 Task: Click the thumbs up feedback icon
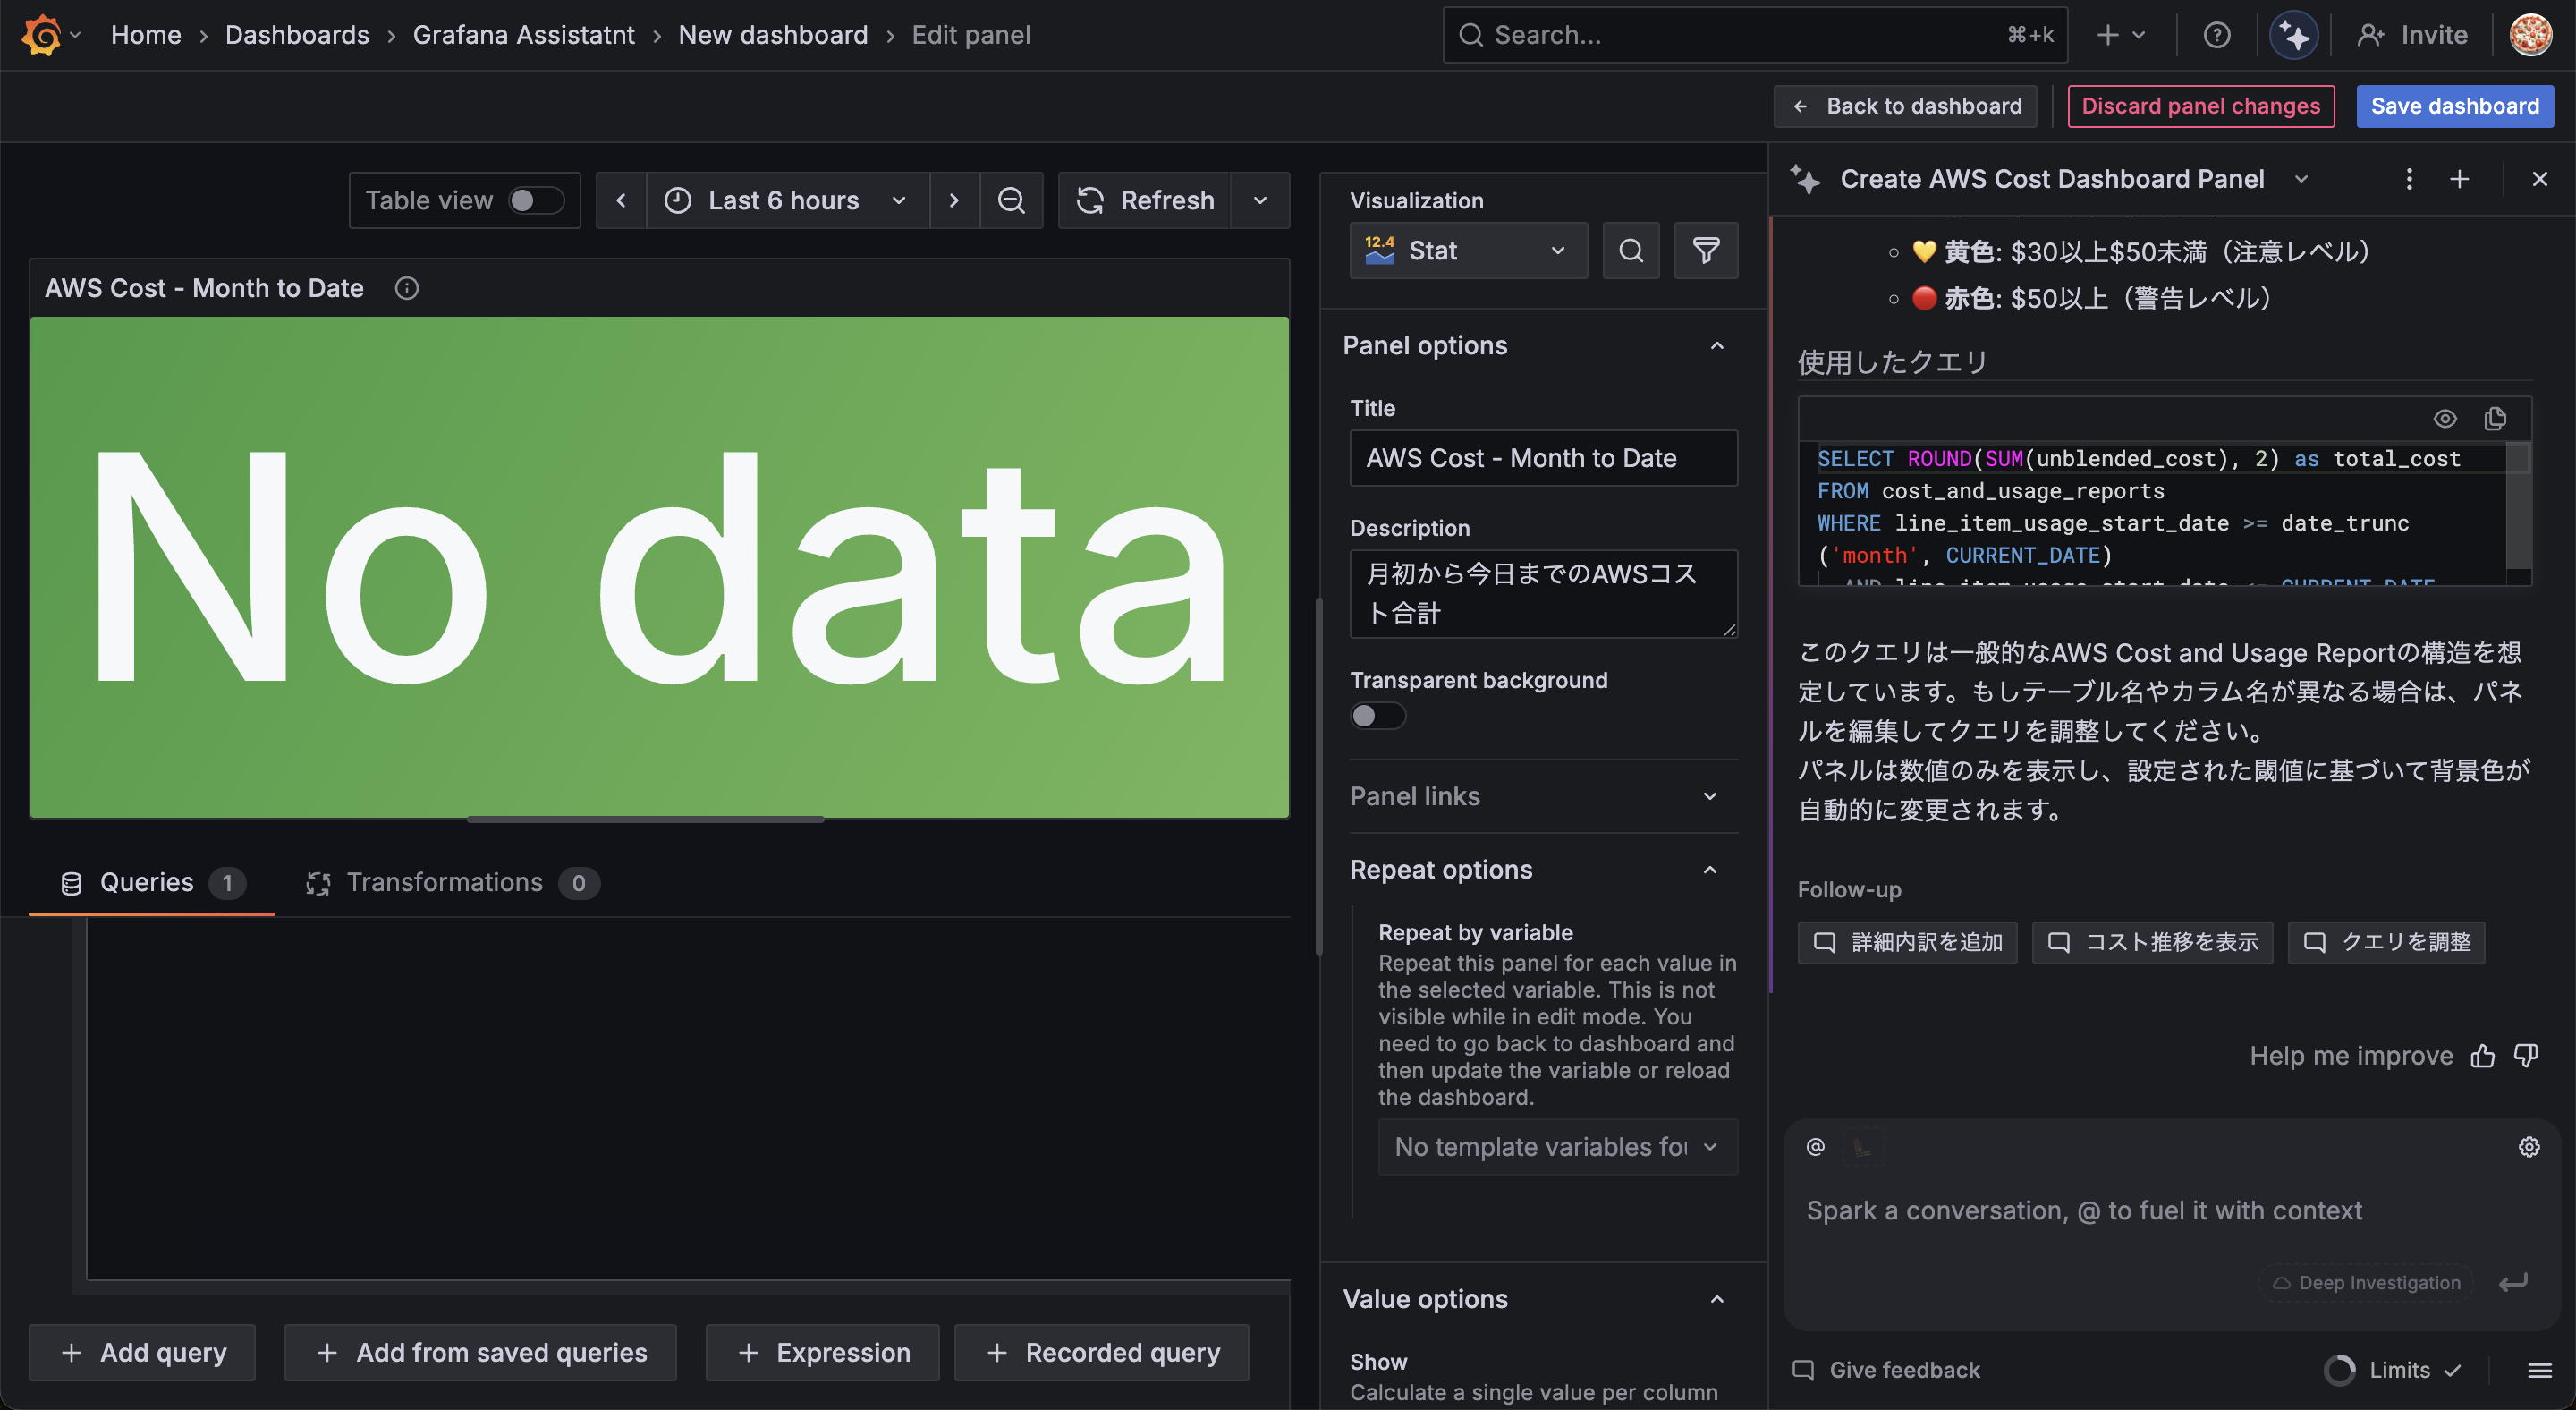point(2482,1056)
